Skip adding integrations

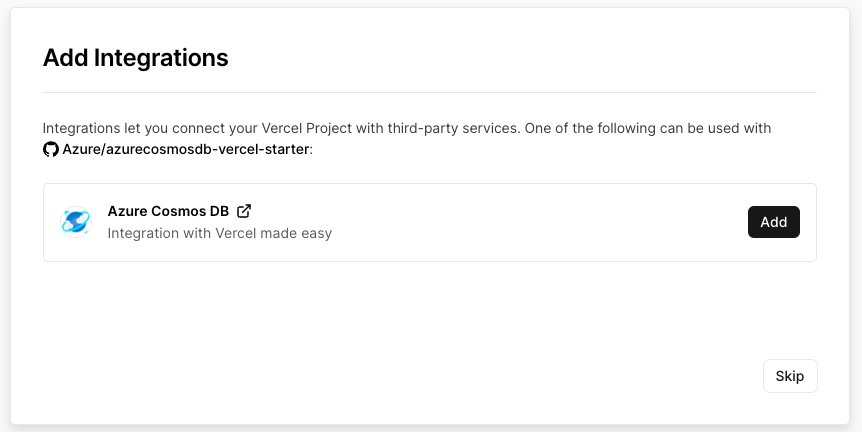click(x=789, y=376)
